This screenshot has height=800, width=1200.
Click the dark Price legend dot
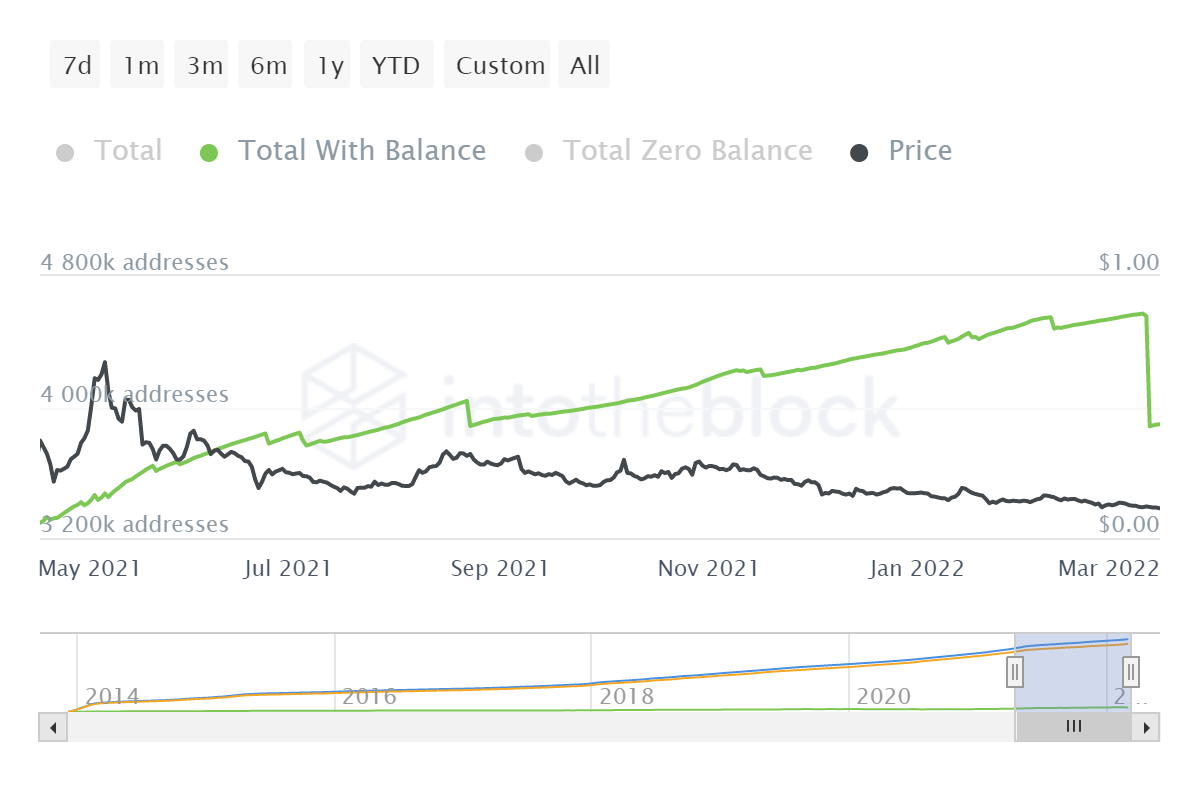(x=859, y=153)
